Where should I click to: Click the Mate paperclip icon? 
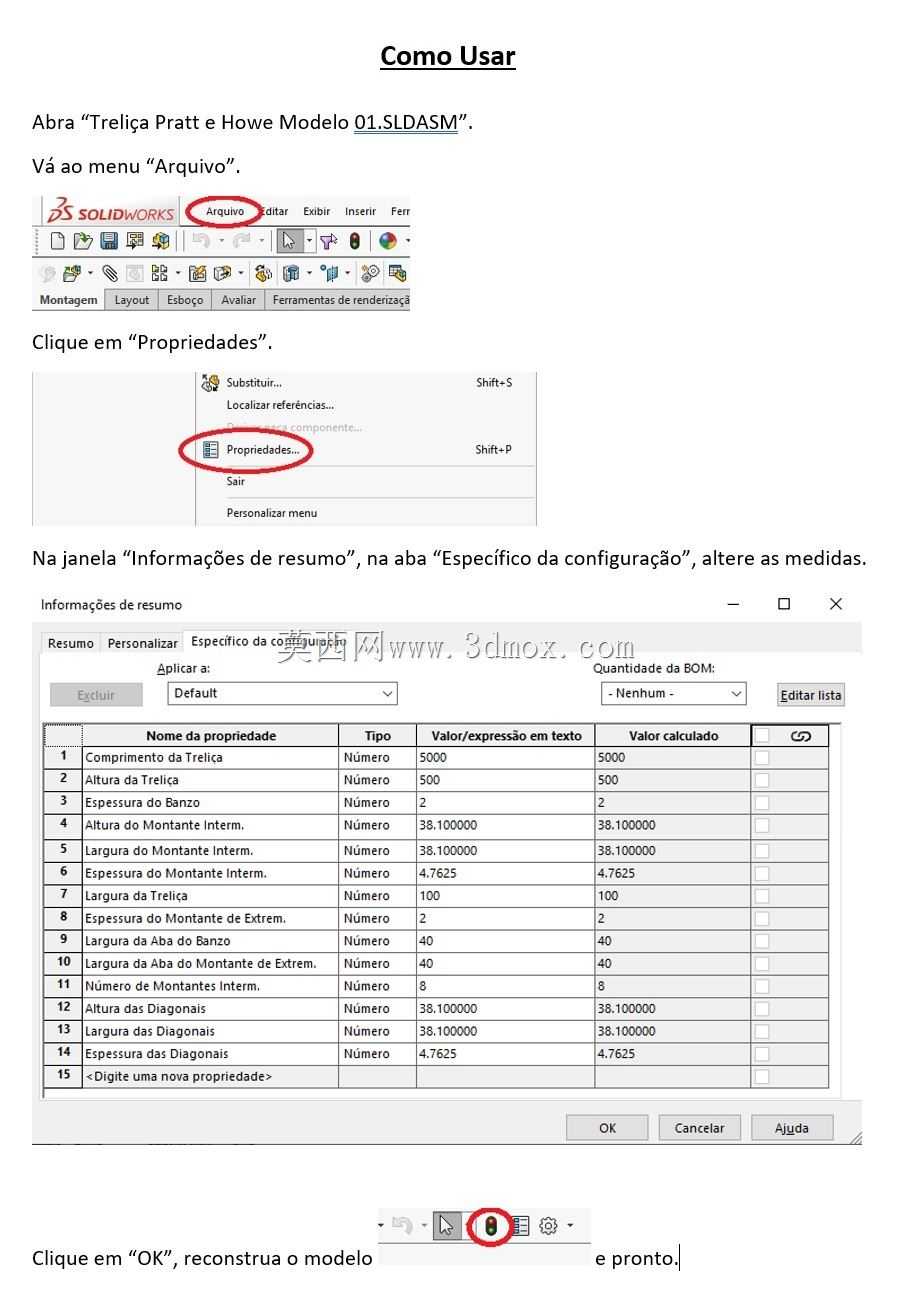tap(109, 272)
